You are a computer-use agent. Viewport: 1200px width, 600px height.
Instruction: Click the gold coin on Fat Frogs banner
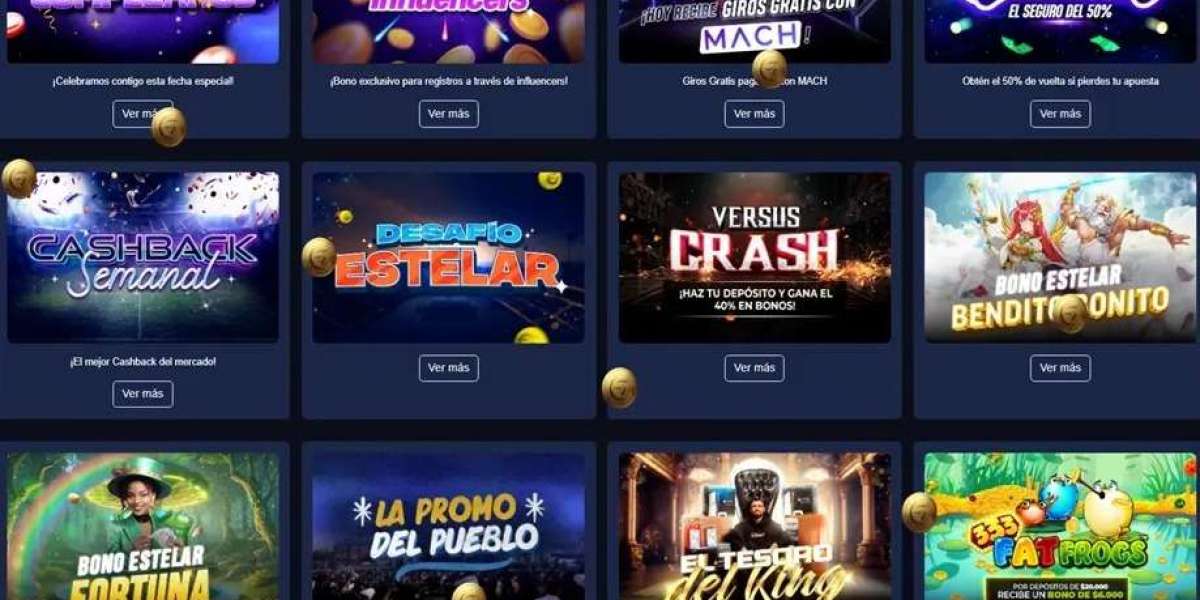point(919,511)
